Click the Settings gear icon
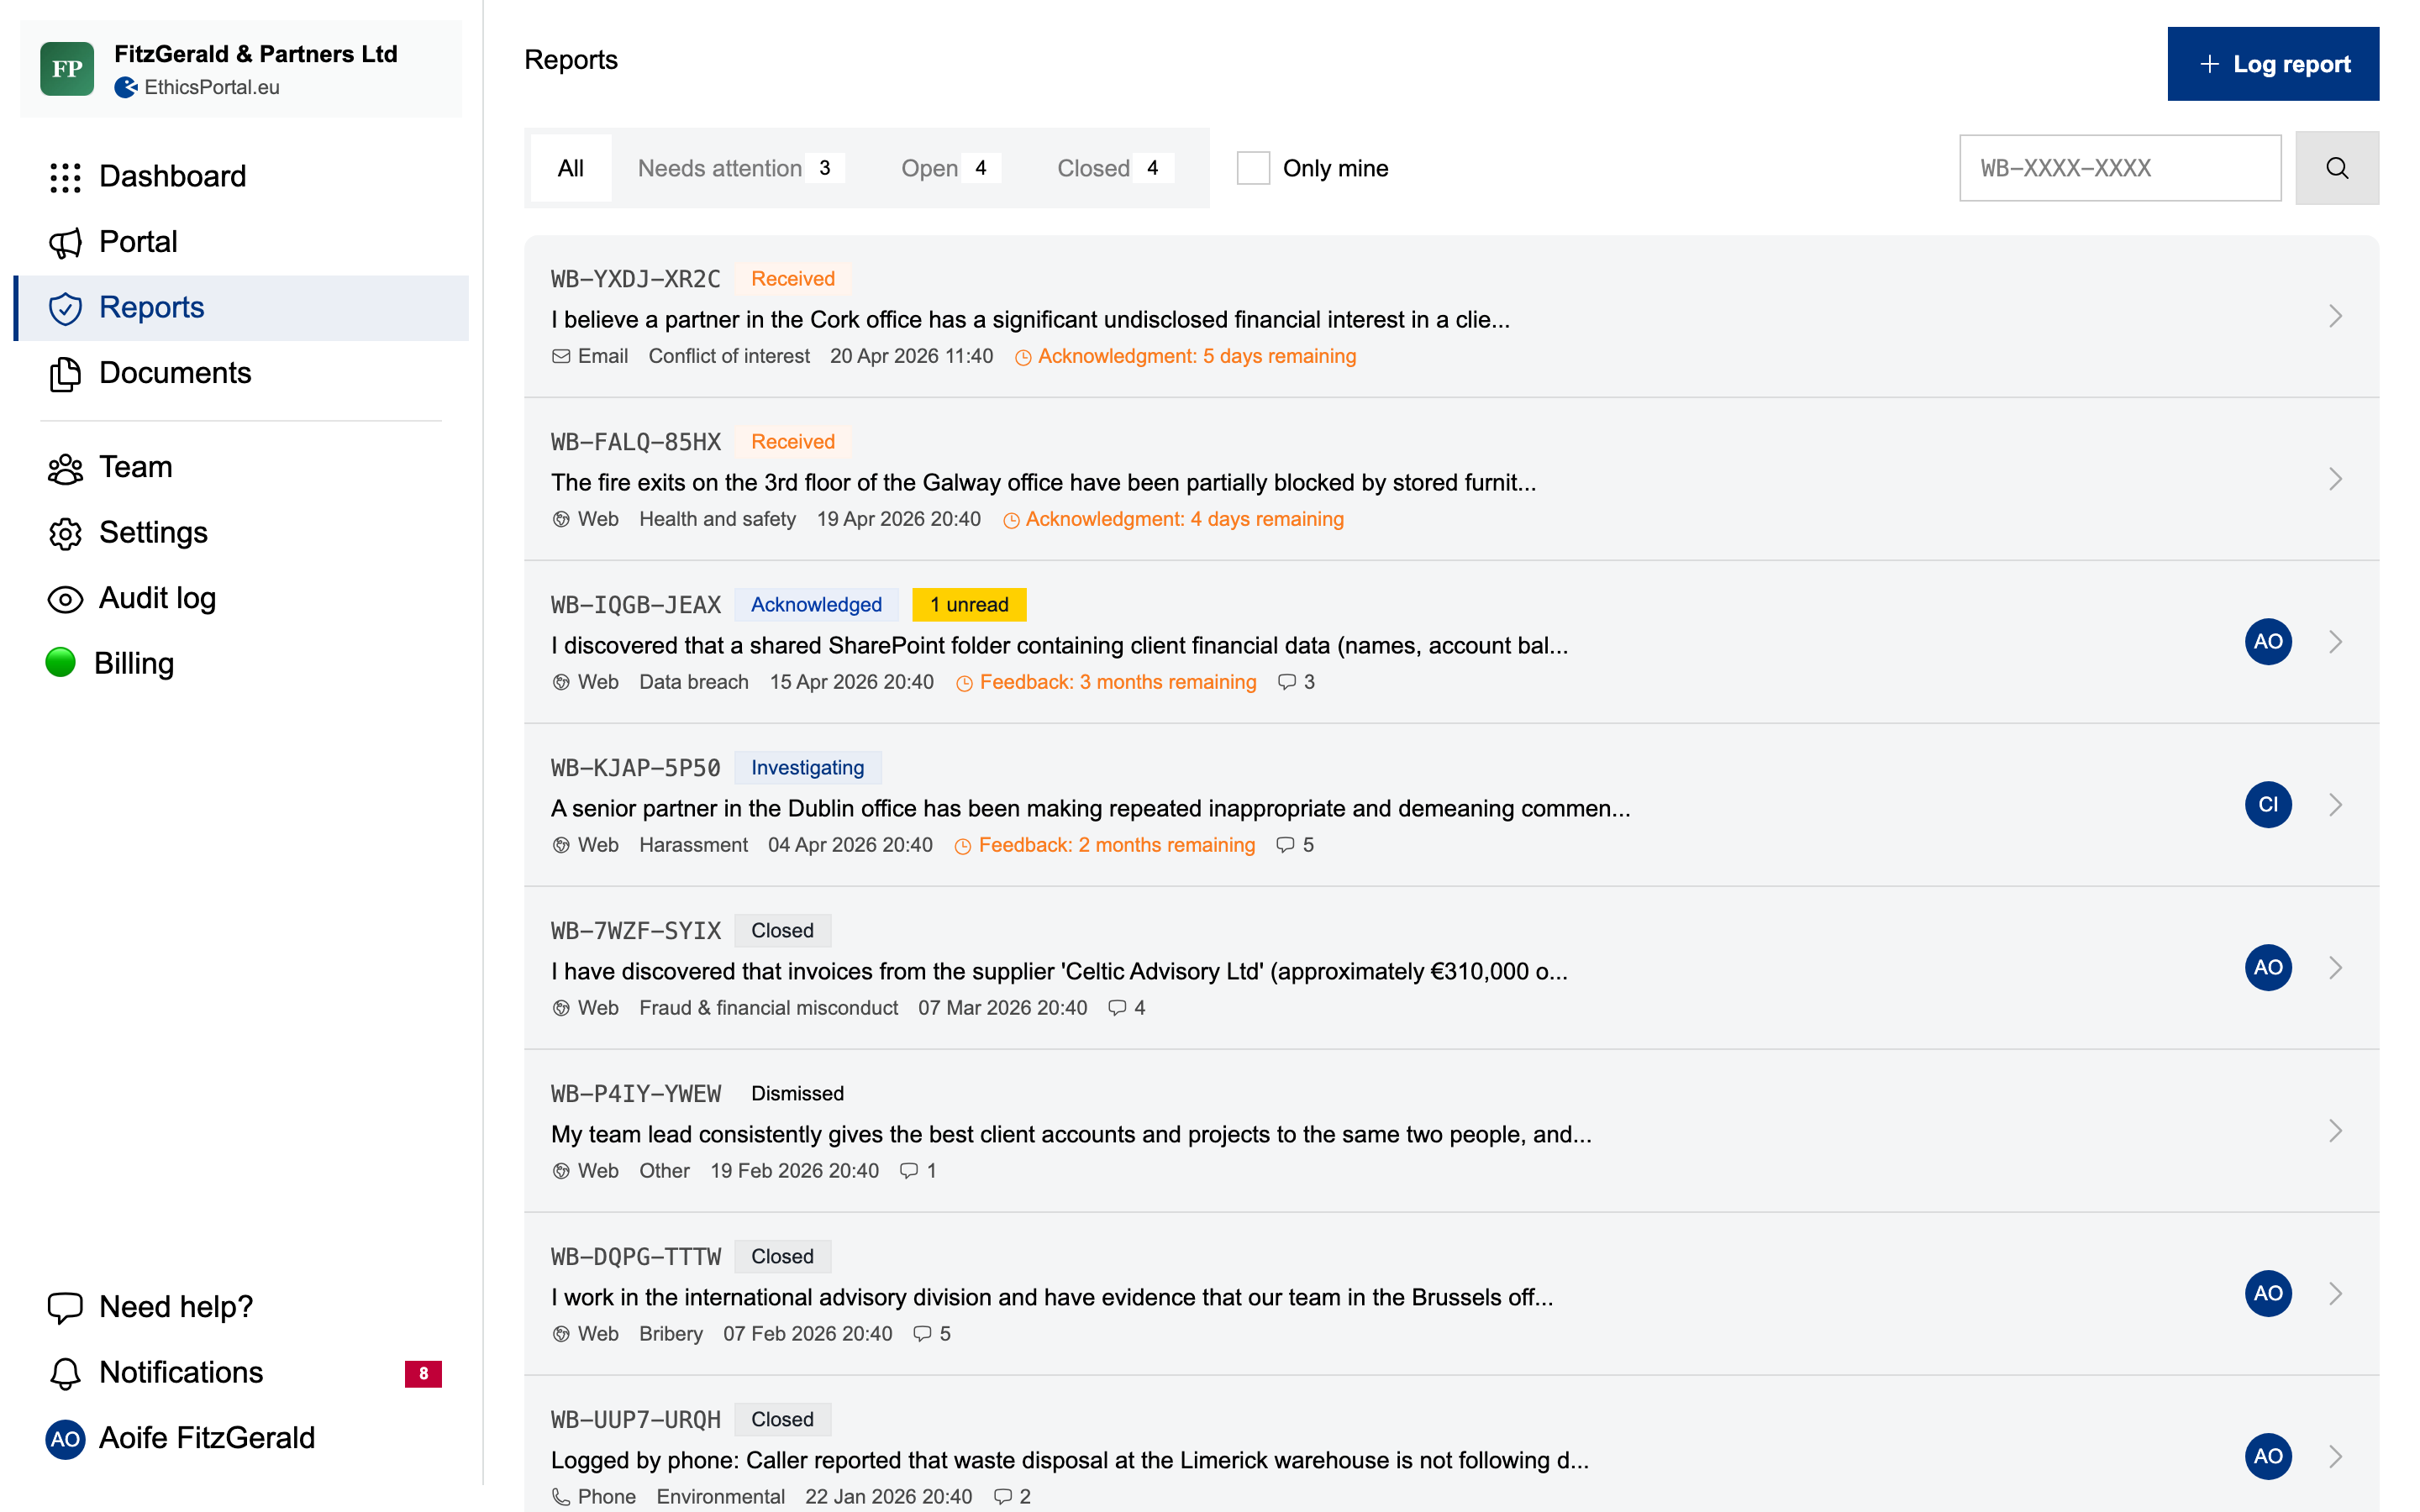2420x1512 pixels. tap(65, 533)
